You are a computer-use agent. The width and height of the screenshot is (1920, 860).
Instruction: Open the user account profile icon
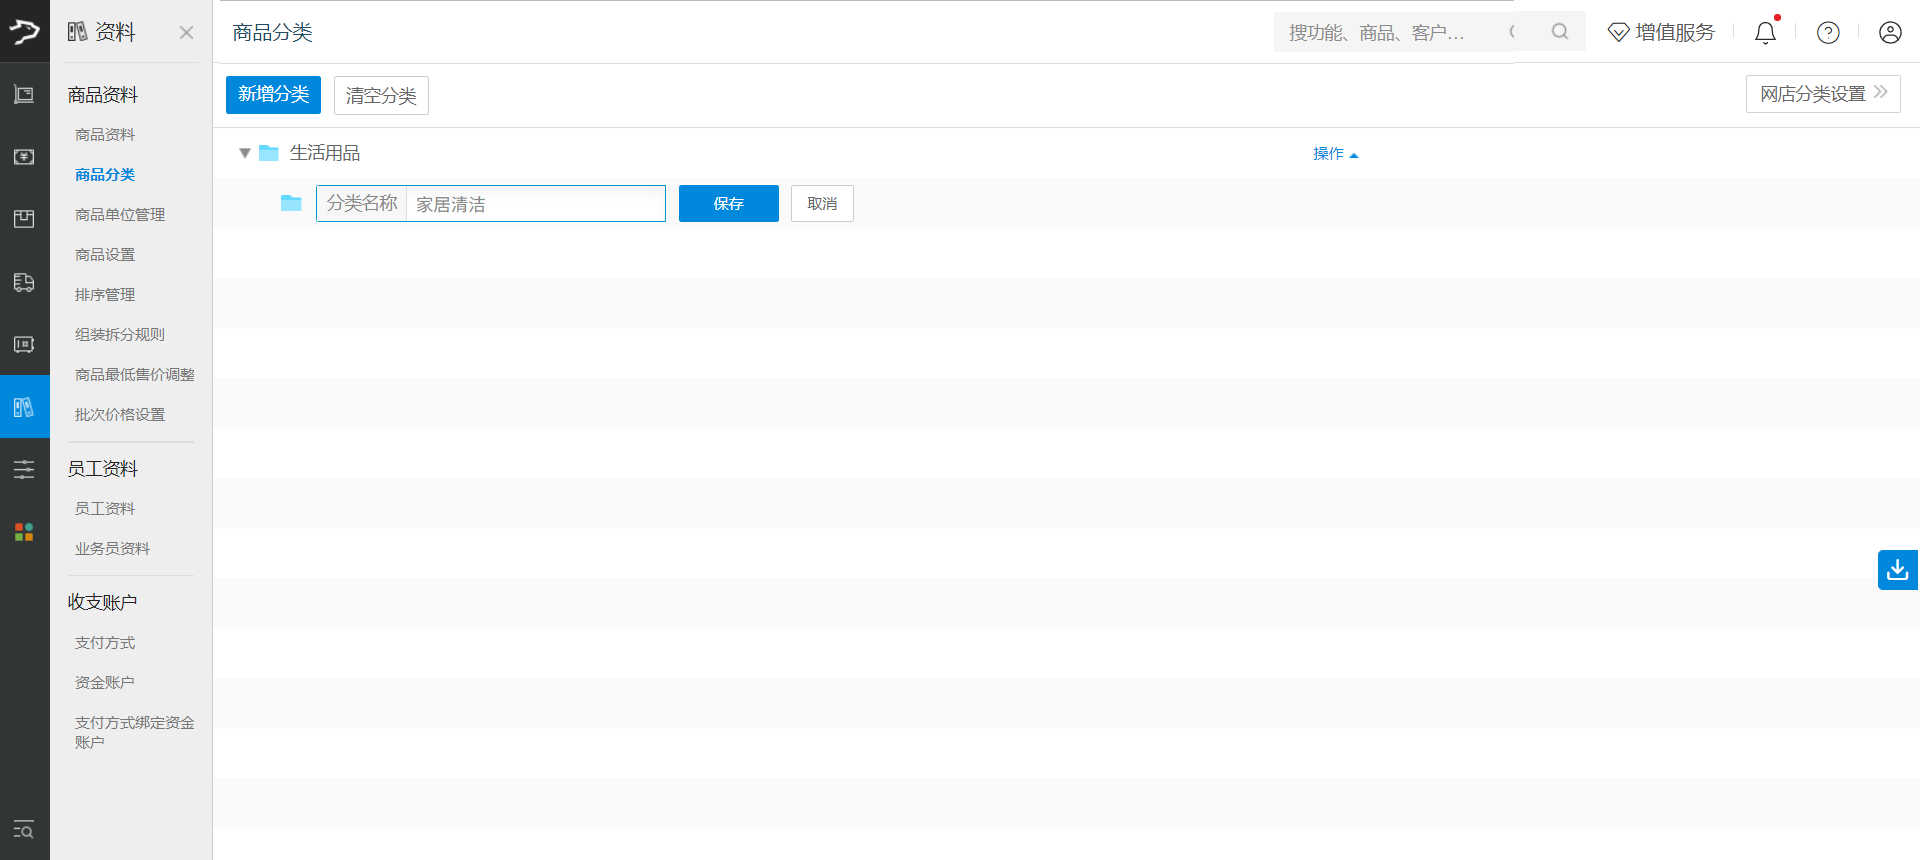1890,33
